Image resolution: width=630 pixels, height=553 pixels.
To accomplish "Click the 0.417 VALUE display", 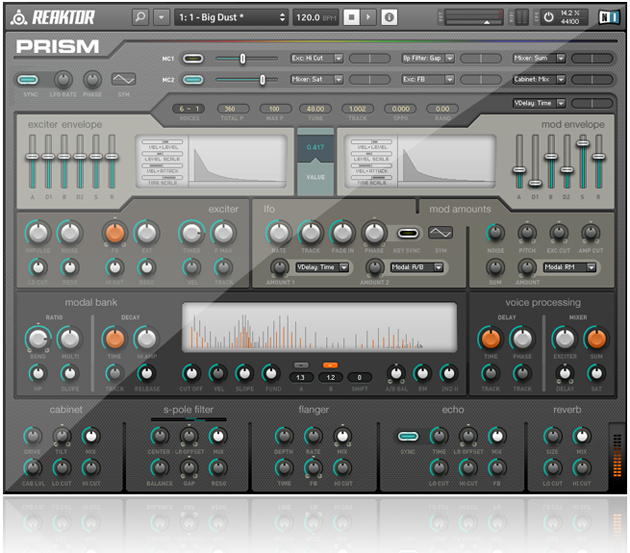I will [315, 147].
